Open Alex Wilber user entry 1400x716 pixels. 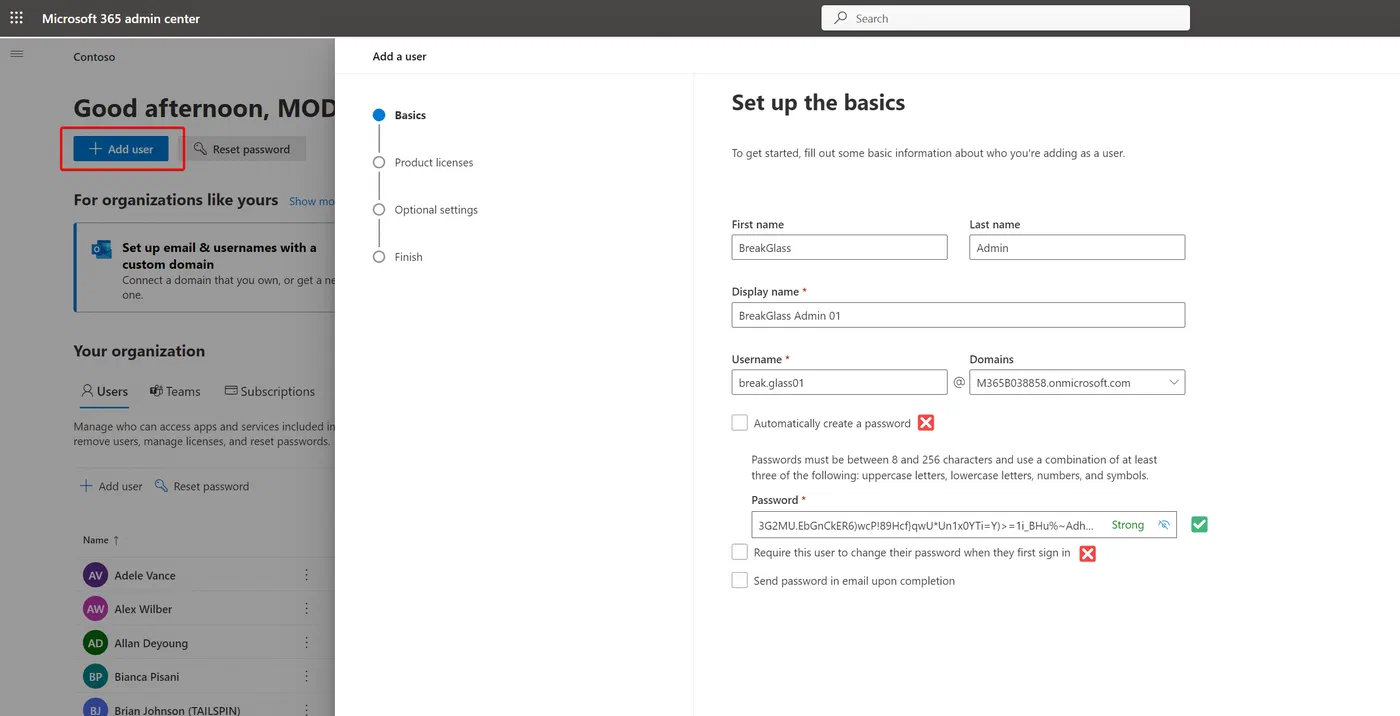[143, 609]
